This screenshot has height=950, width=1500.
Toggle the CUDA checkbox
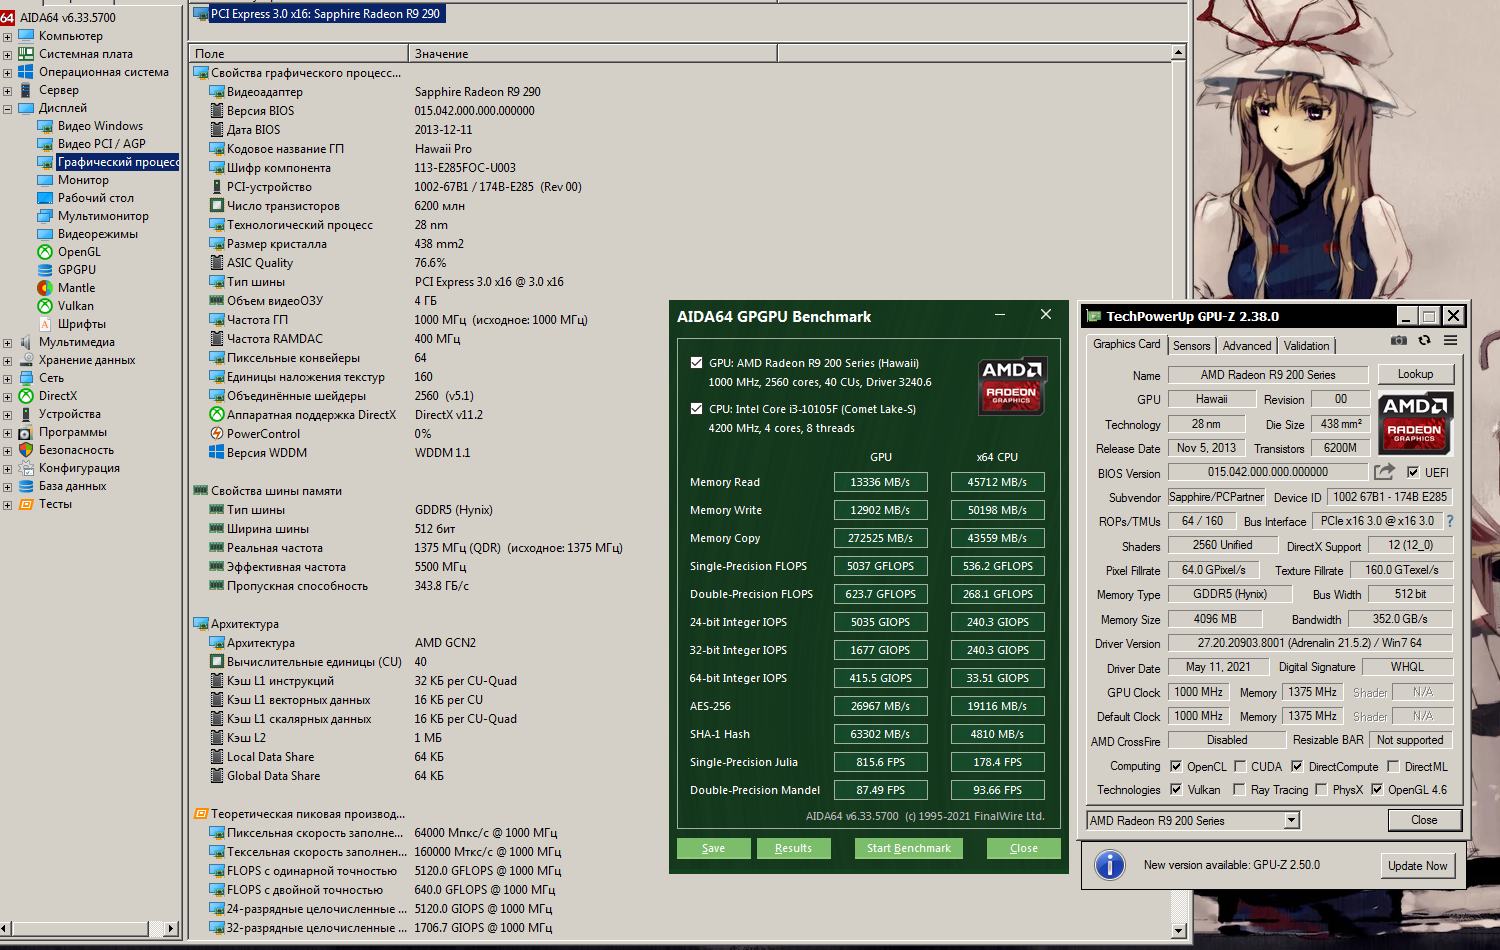tap(1240, 767)
